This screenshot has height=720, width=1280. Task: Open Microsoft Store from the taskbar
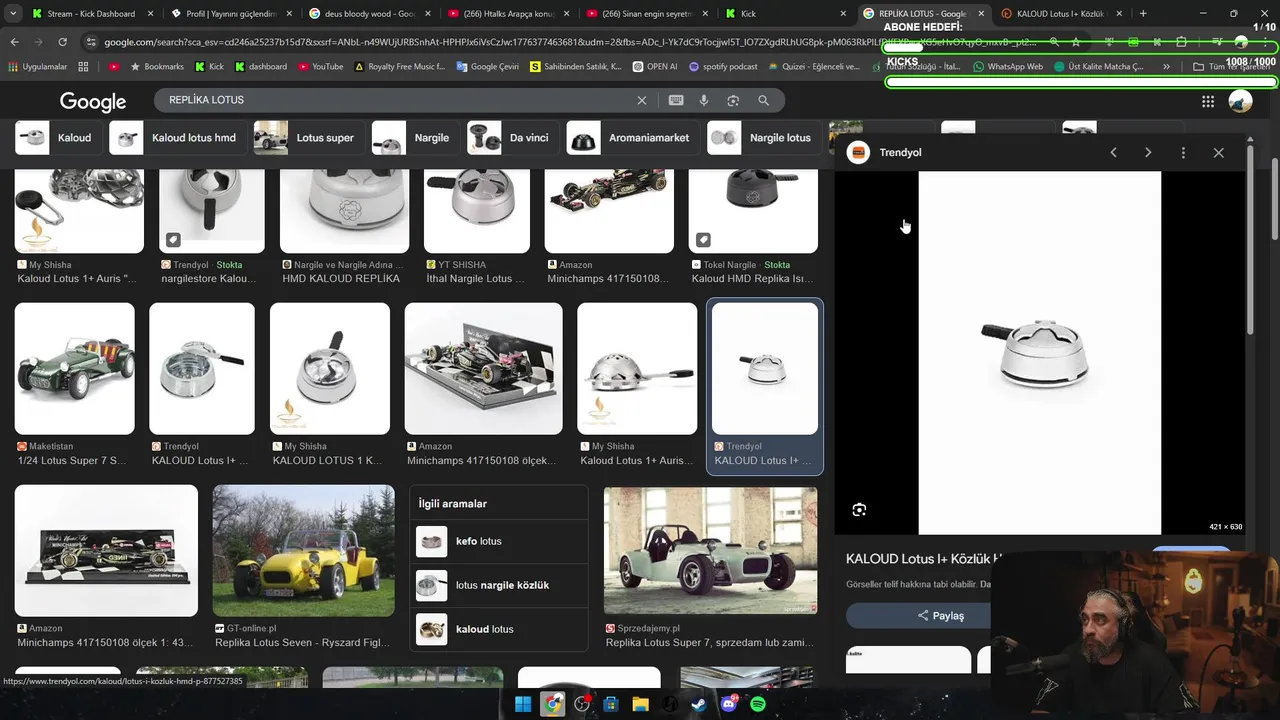coord(611,704)
